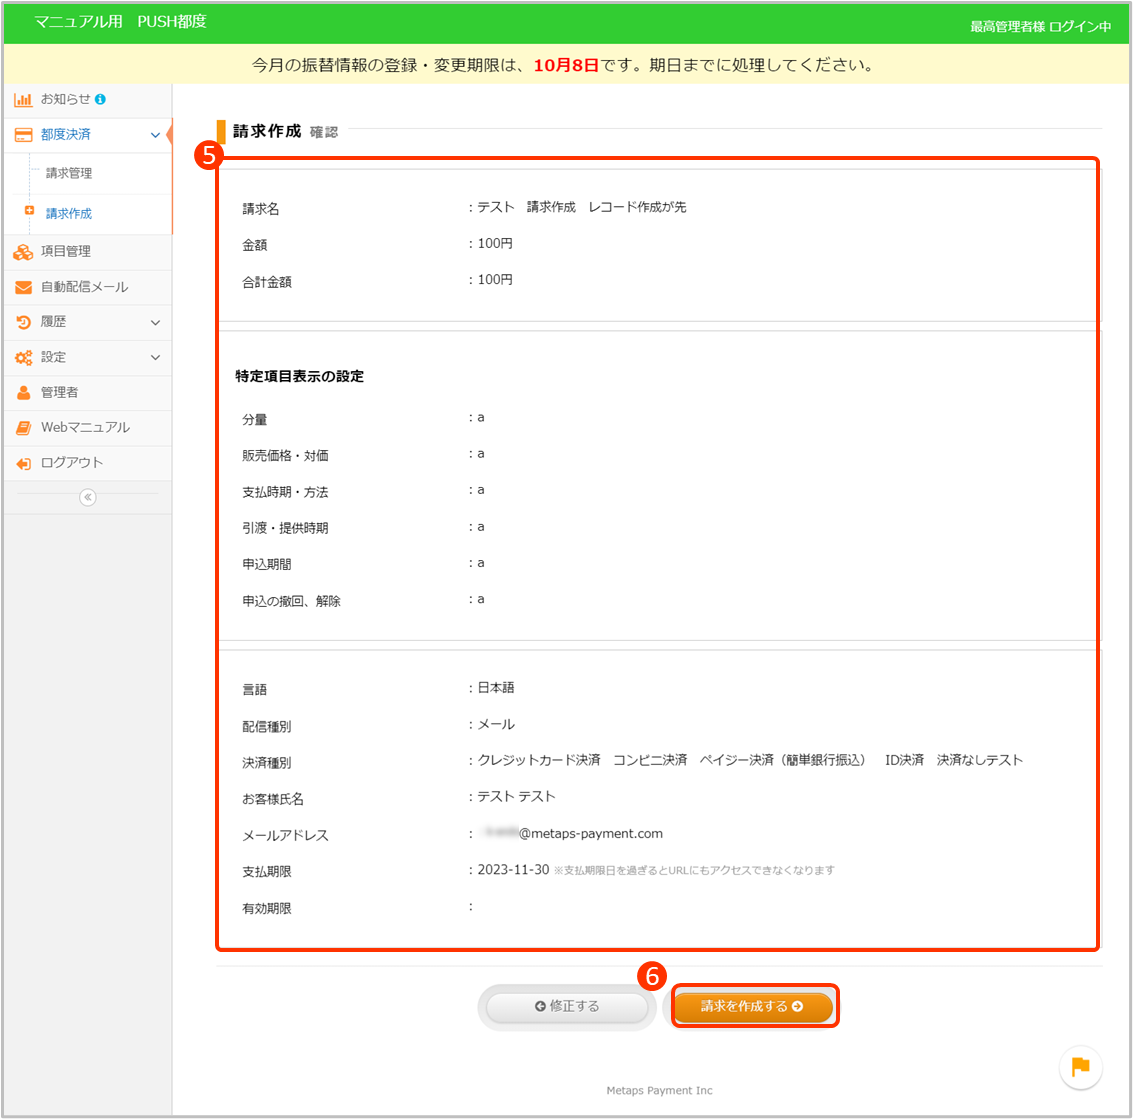Image resolution: width=1133 pixels, height=1119 pixels.
Task: Click the 項目管理 cubes icon
Action: [23, 252]
